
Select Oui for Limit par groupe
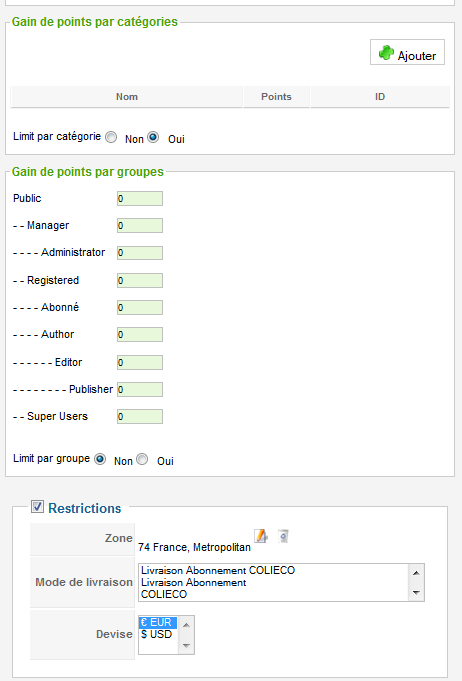coord(142,459)
